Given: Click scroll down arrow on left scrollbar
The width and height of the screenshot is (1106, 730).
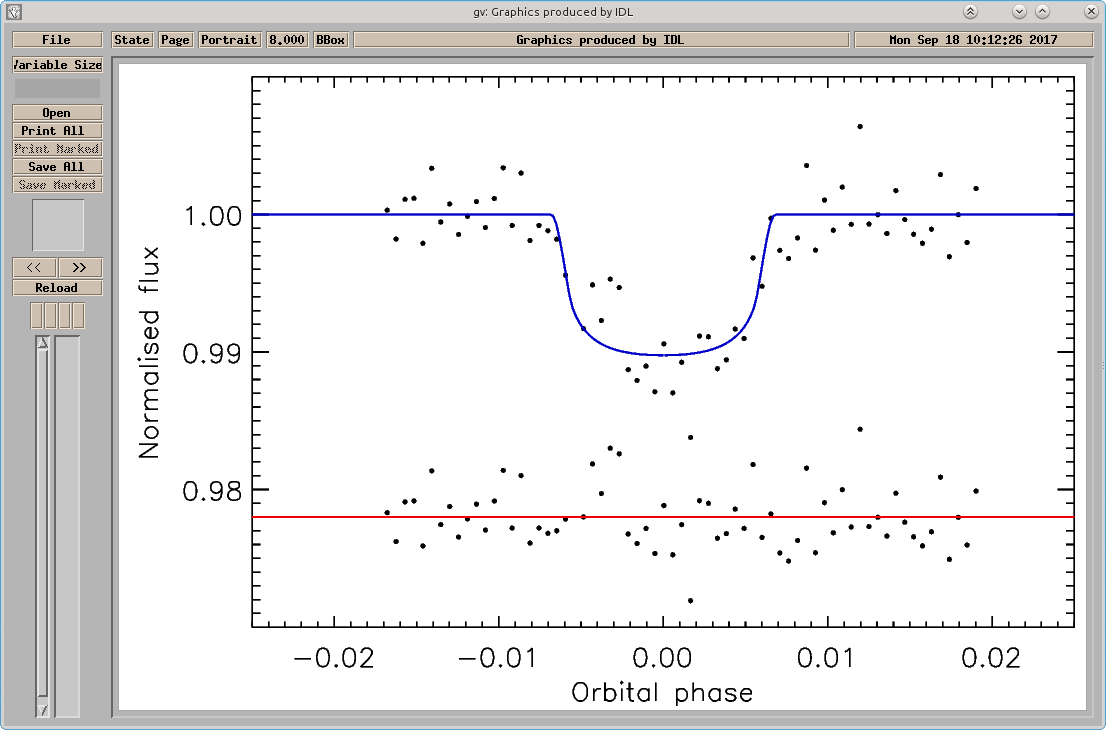Looking at the screenshot, I should (42, 710).
